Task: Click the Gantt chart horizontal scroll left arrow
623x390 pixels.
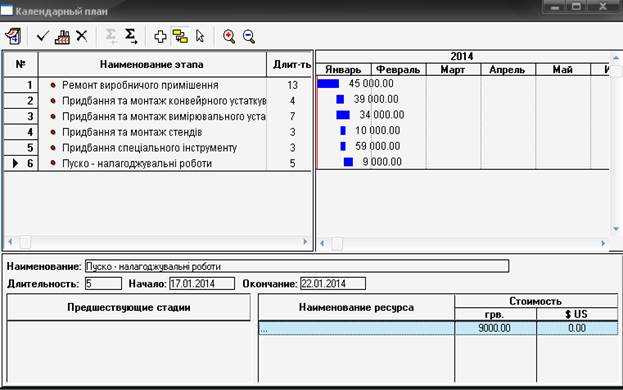Action: [322, 243]
